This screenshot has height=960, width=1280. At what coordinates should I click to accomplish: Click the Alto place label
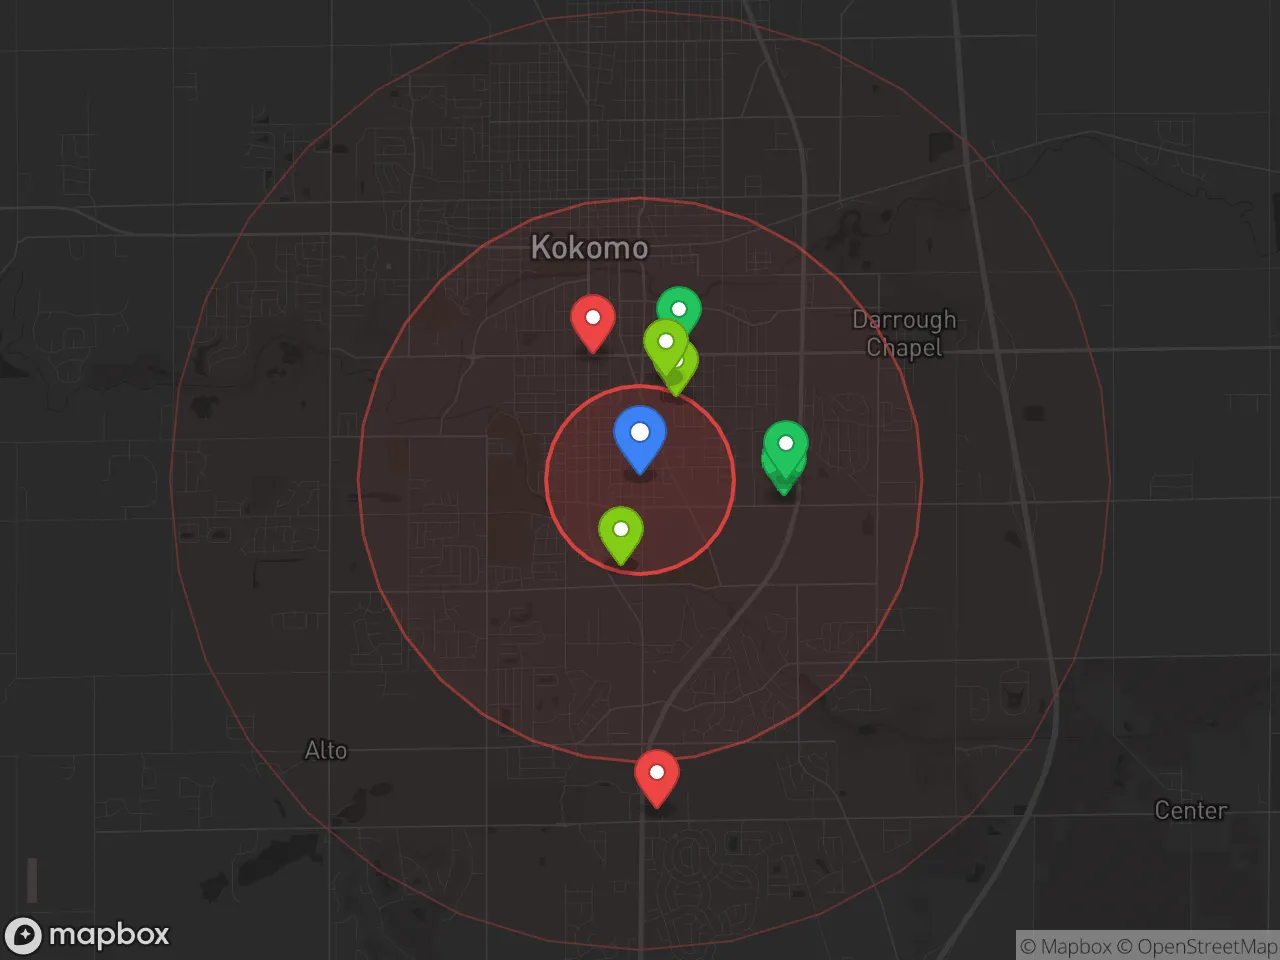click(326, 750)
